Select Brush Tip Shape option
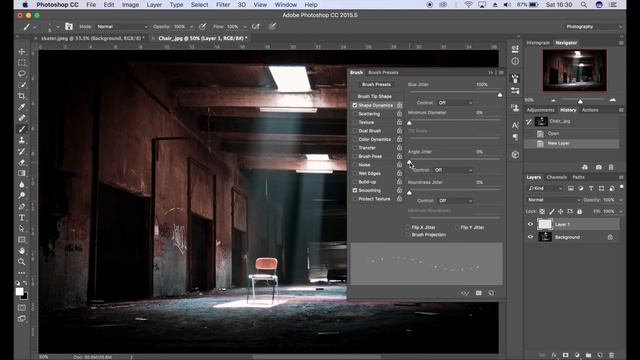Screen dimensions: 640x360 [x=374, y=97]
